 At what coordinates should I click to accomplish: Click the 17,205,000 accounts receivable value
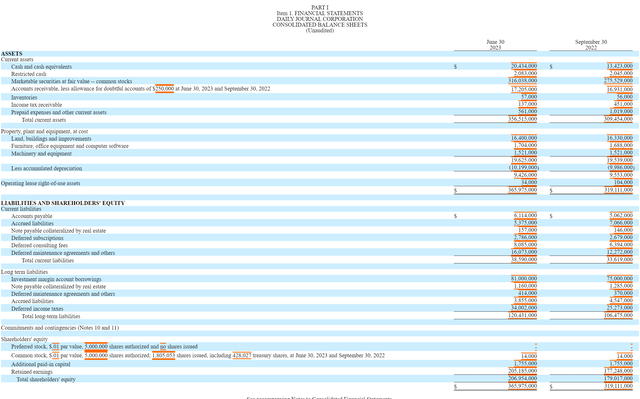tap(524, 89)
